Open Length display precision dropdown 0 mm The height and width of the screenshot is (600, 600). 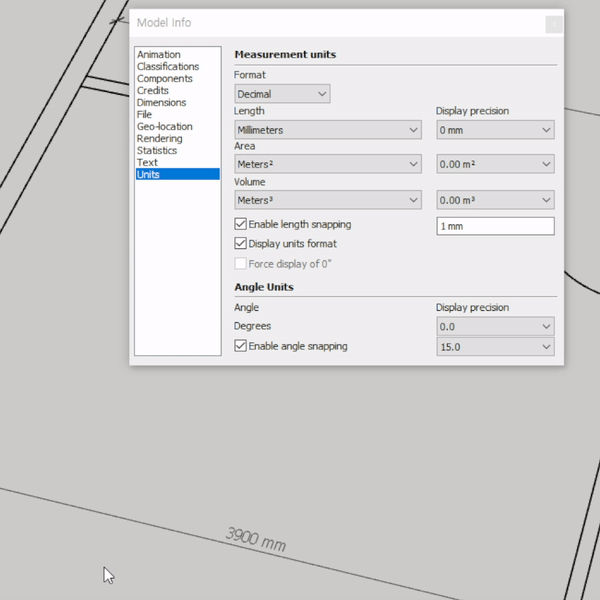coord(495,130)
